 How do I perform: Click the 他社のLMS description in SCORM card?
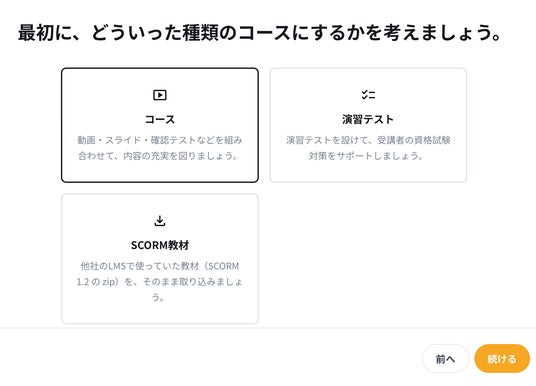click(160, 266)
